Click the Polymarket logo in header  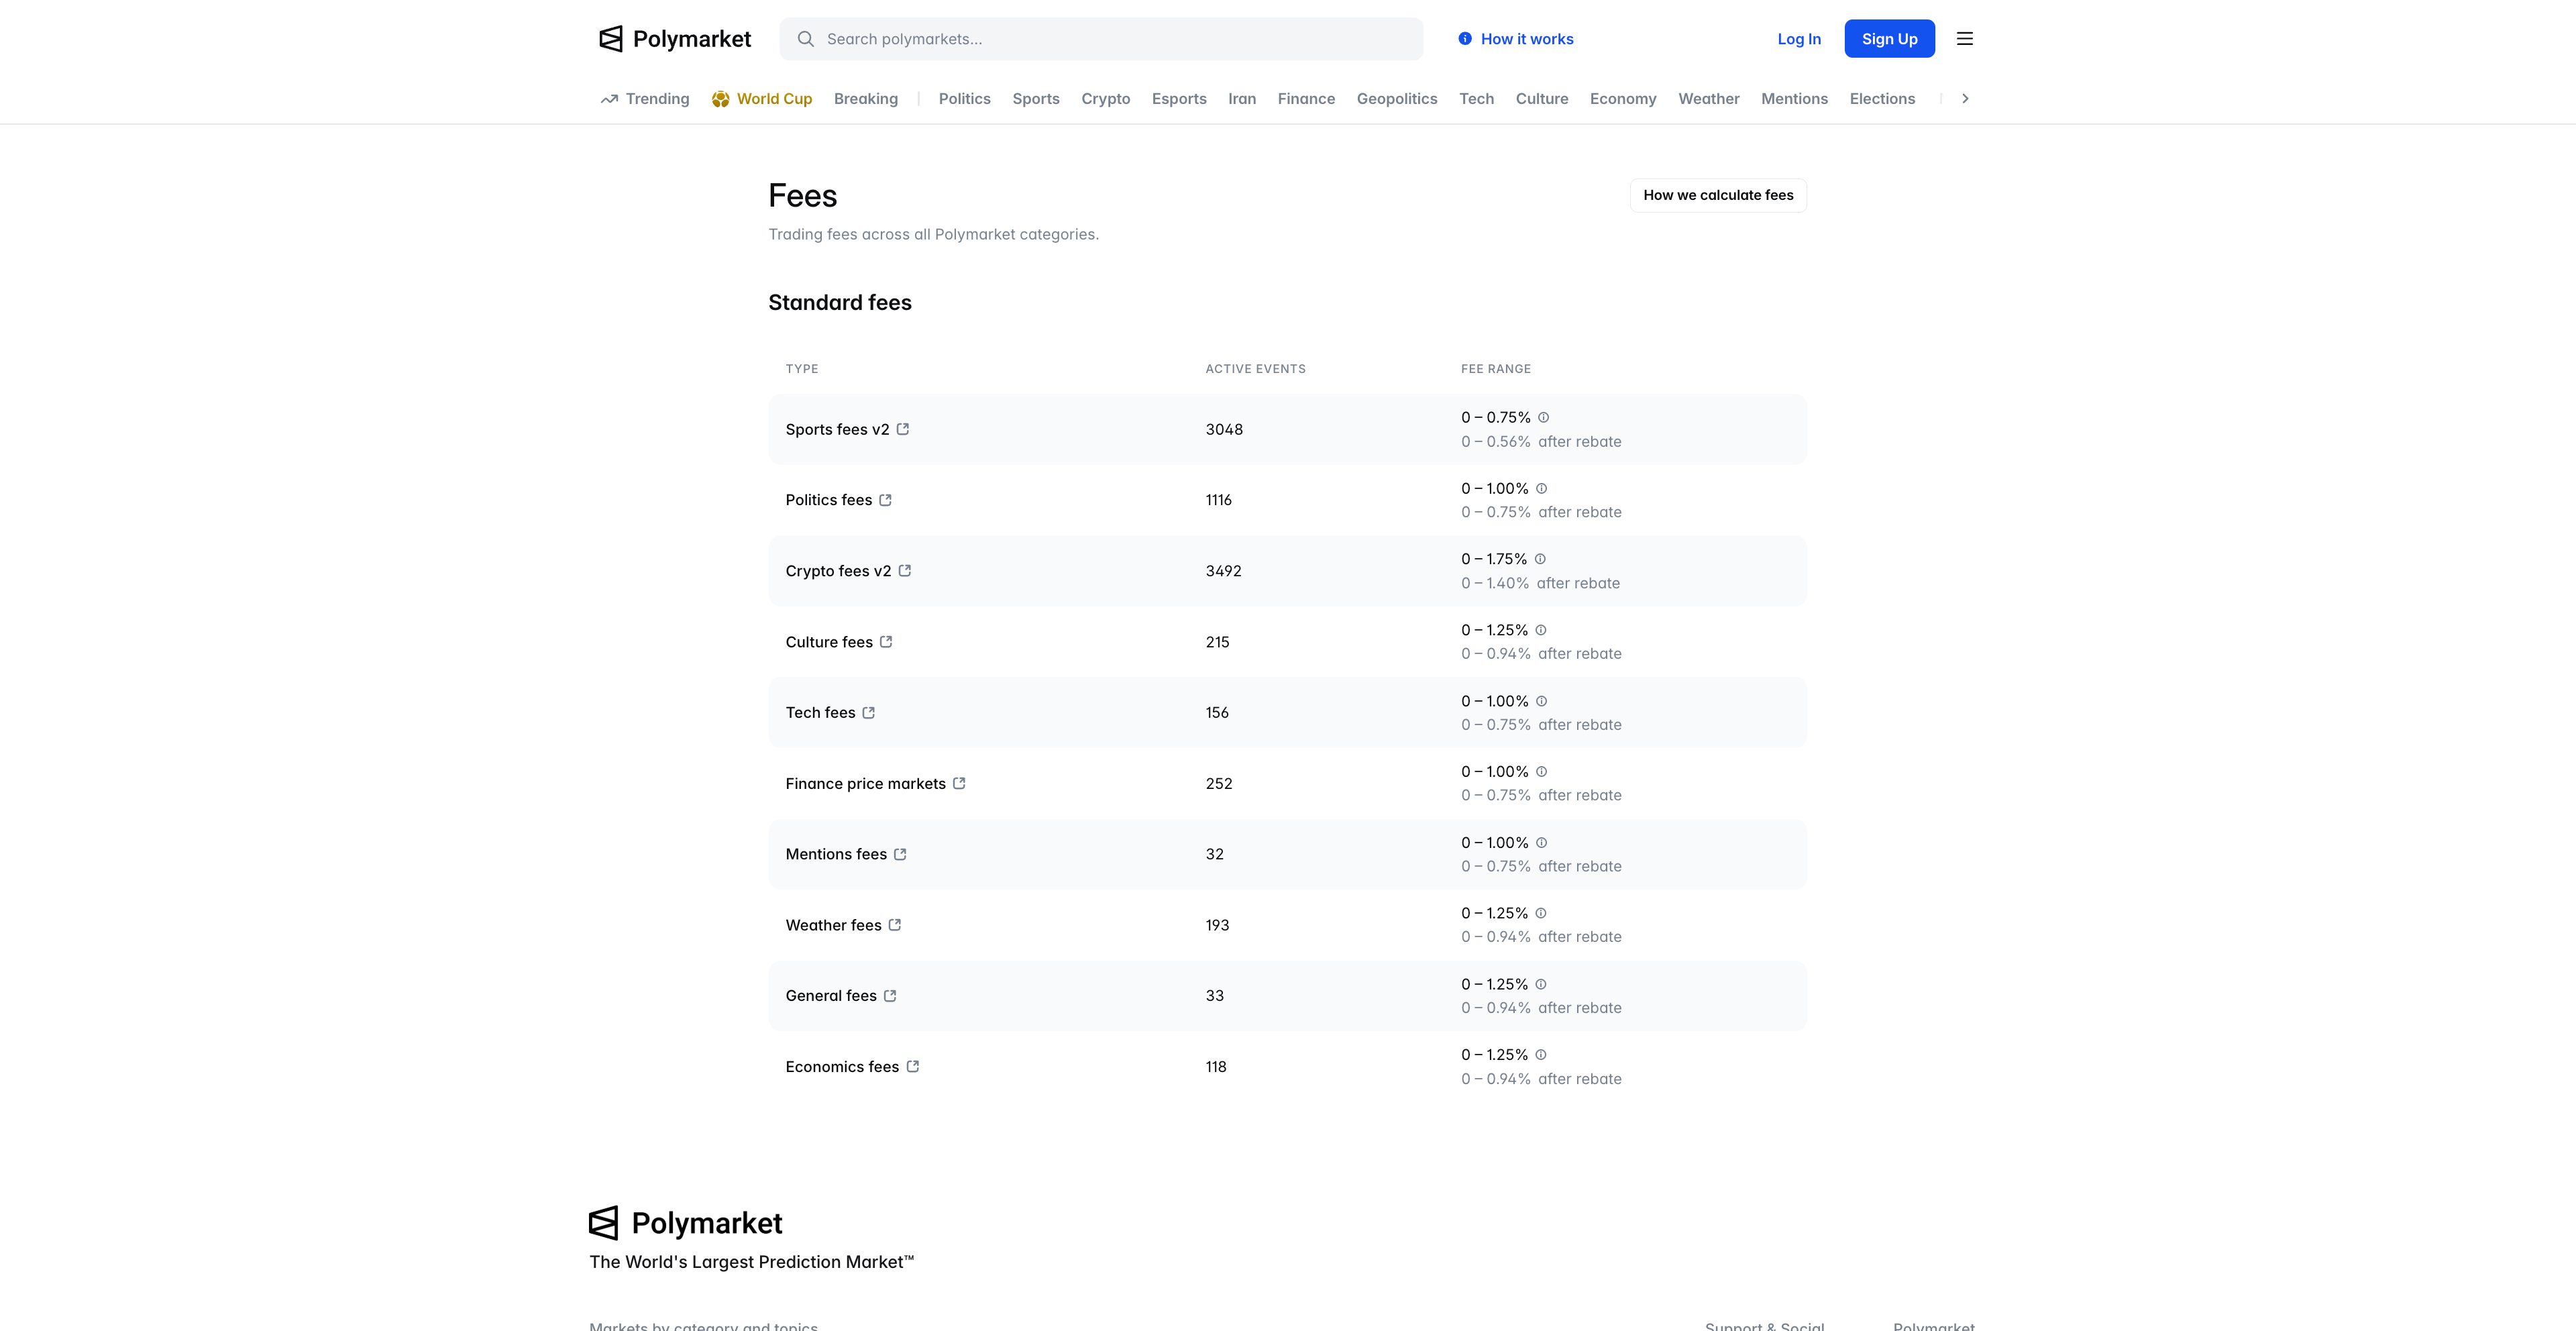tap(675, 39)
